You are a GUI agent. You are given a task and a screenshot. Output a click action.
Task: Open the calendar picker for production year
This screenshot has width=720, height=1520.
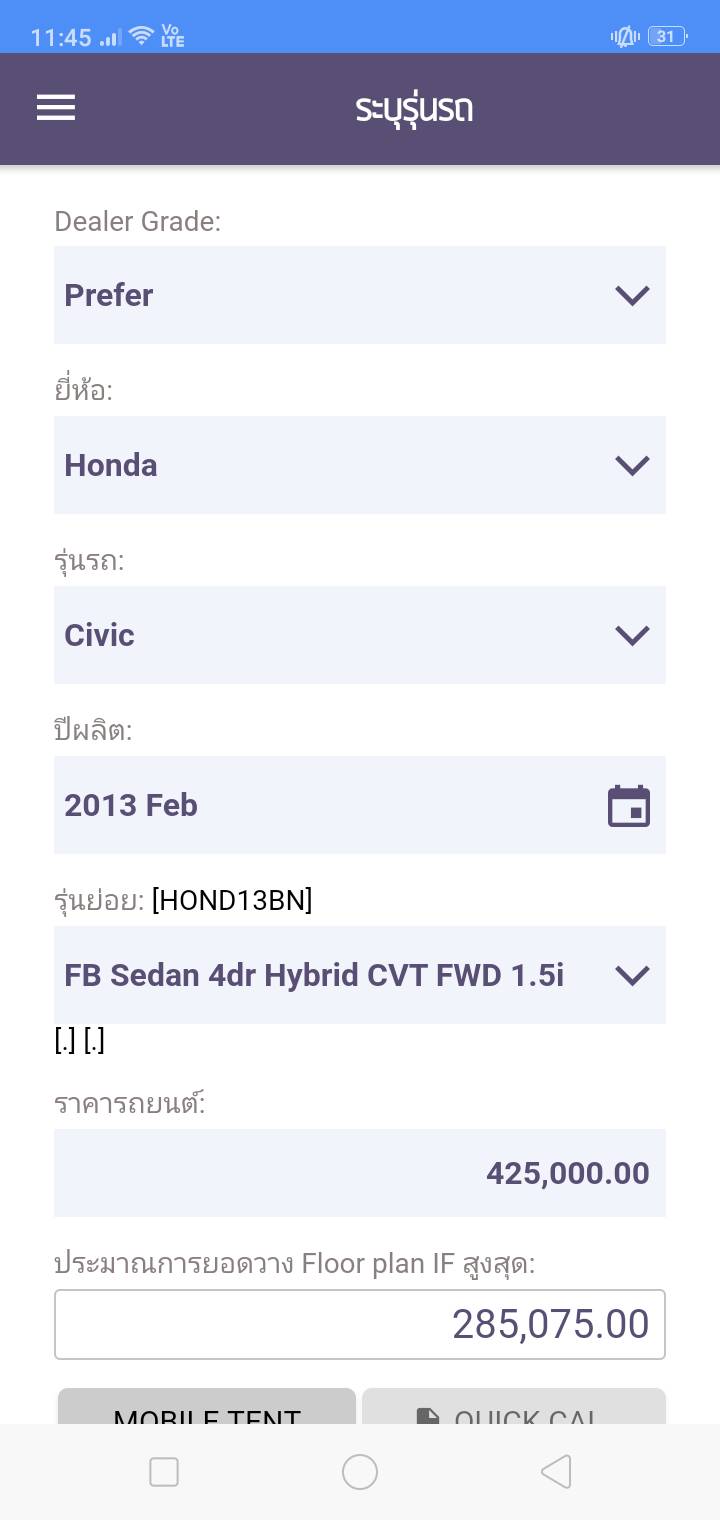coord(628,806)
